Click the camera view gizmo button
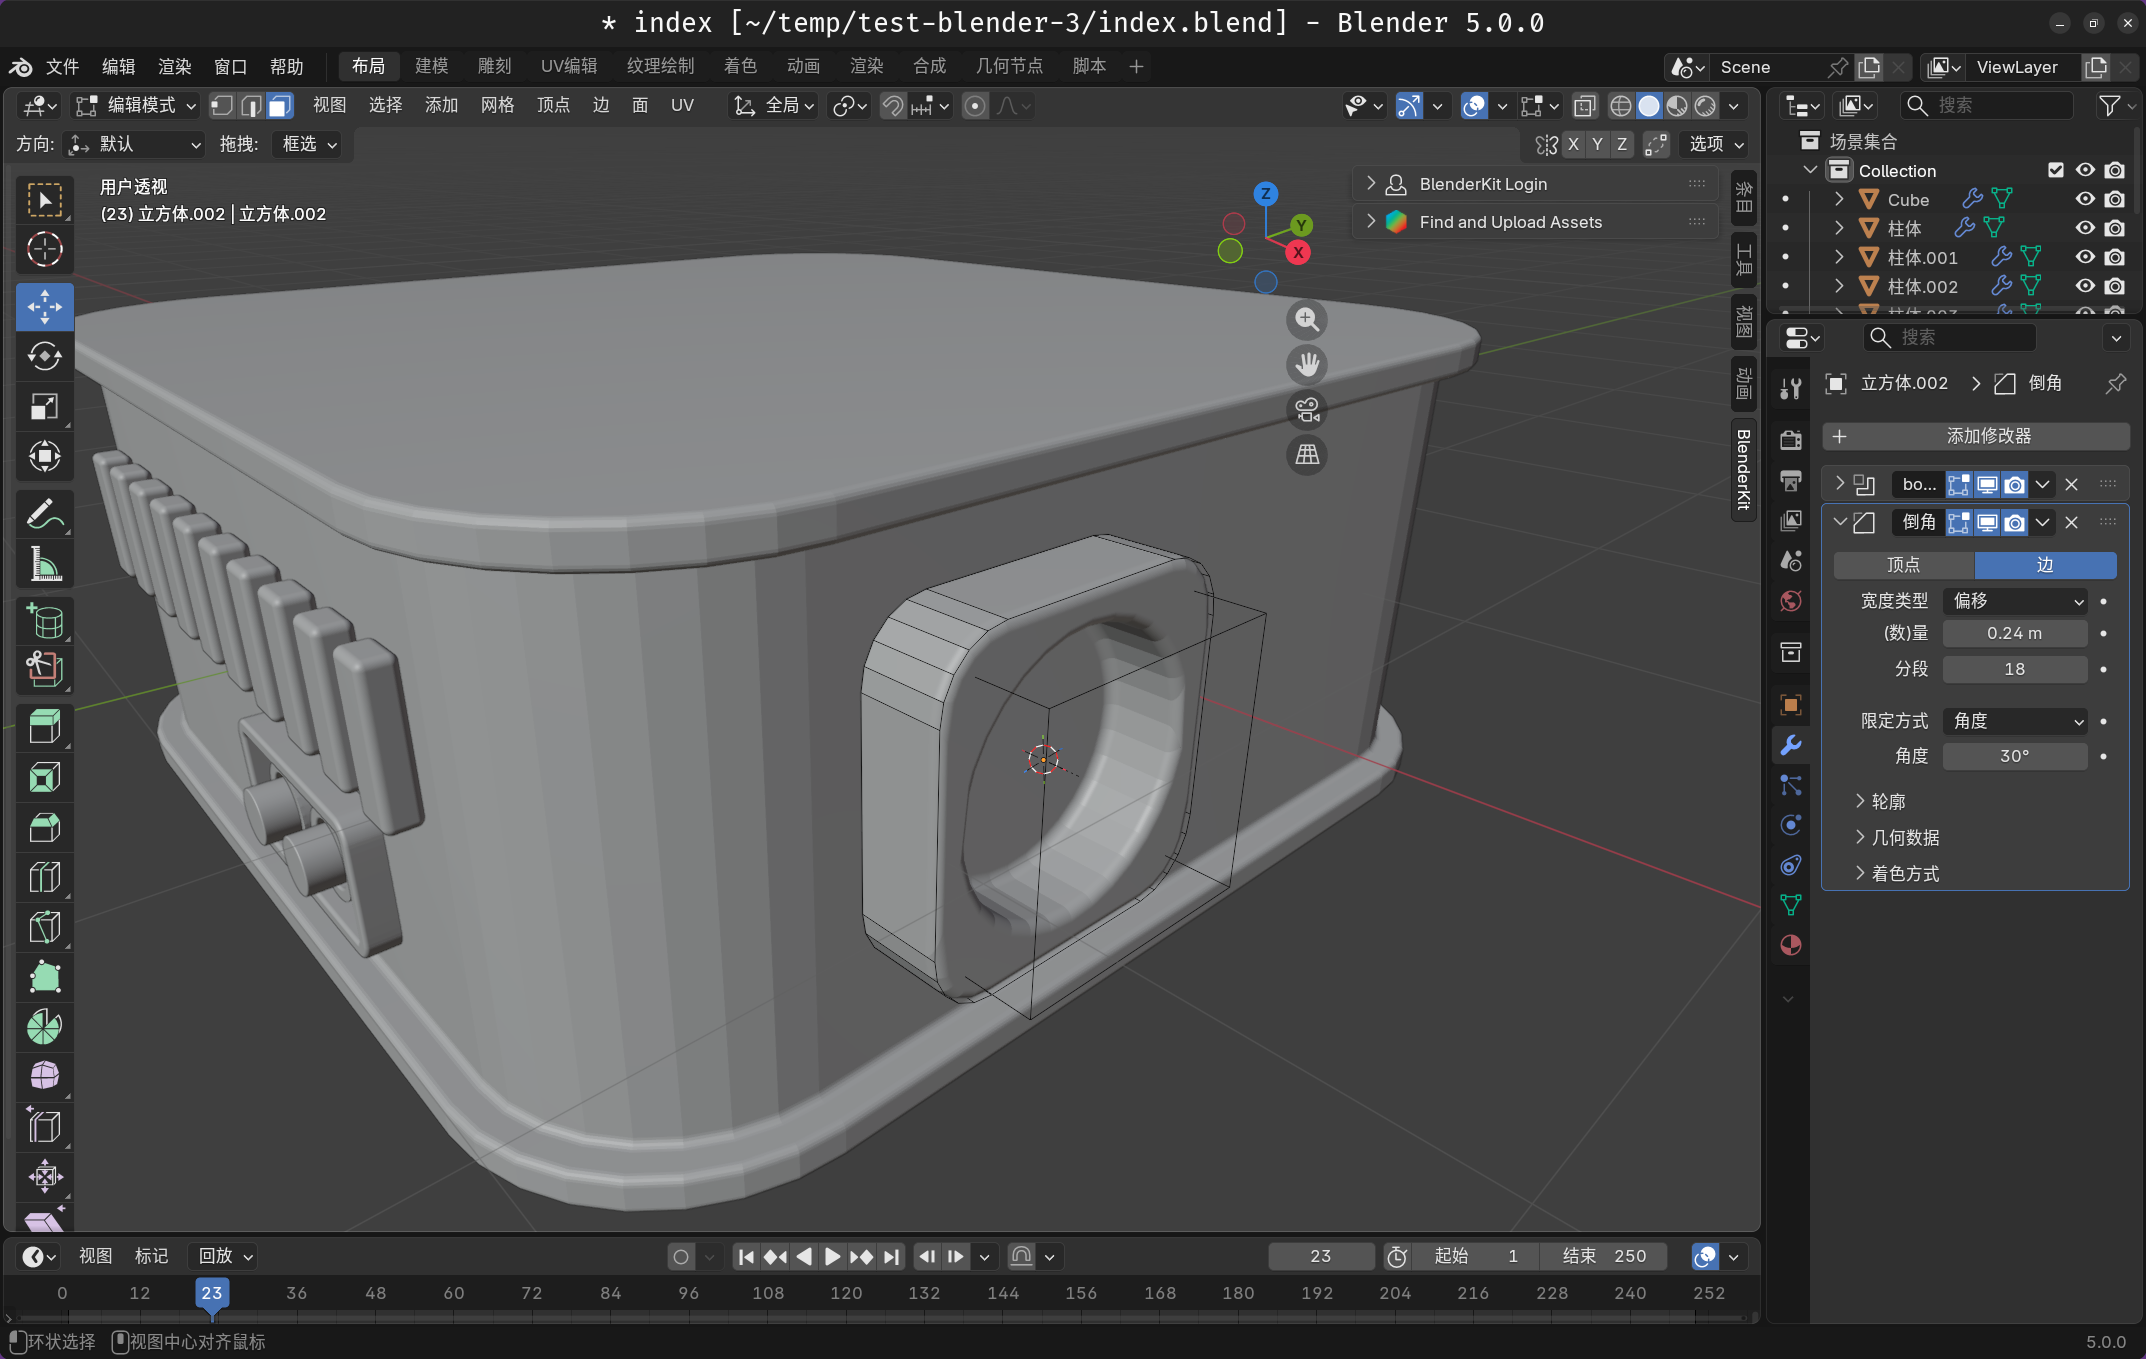Viewport: 2146px width, 1359px height. [1307, 410]
